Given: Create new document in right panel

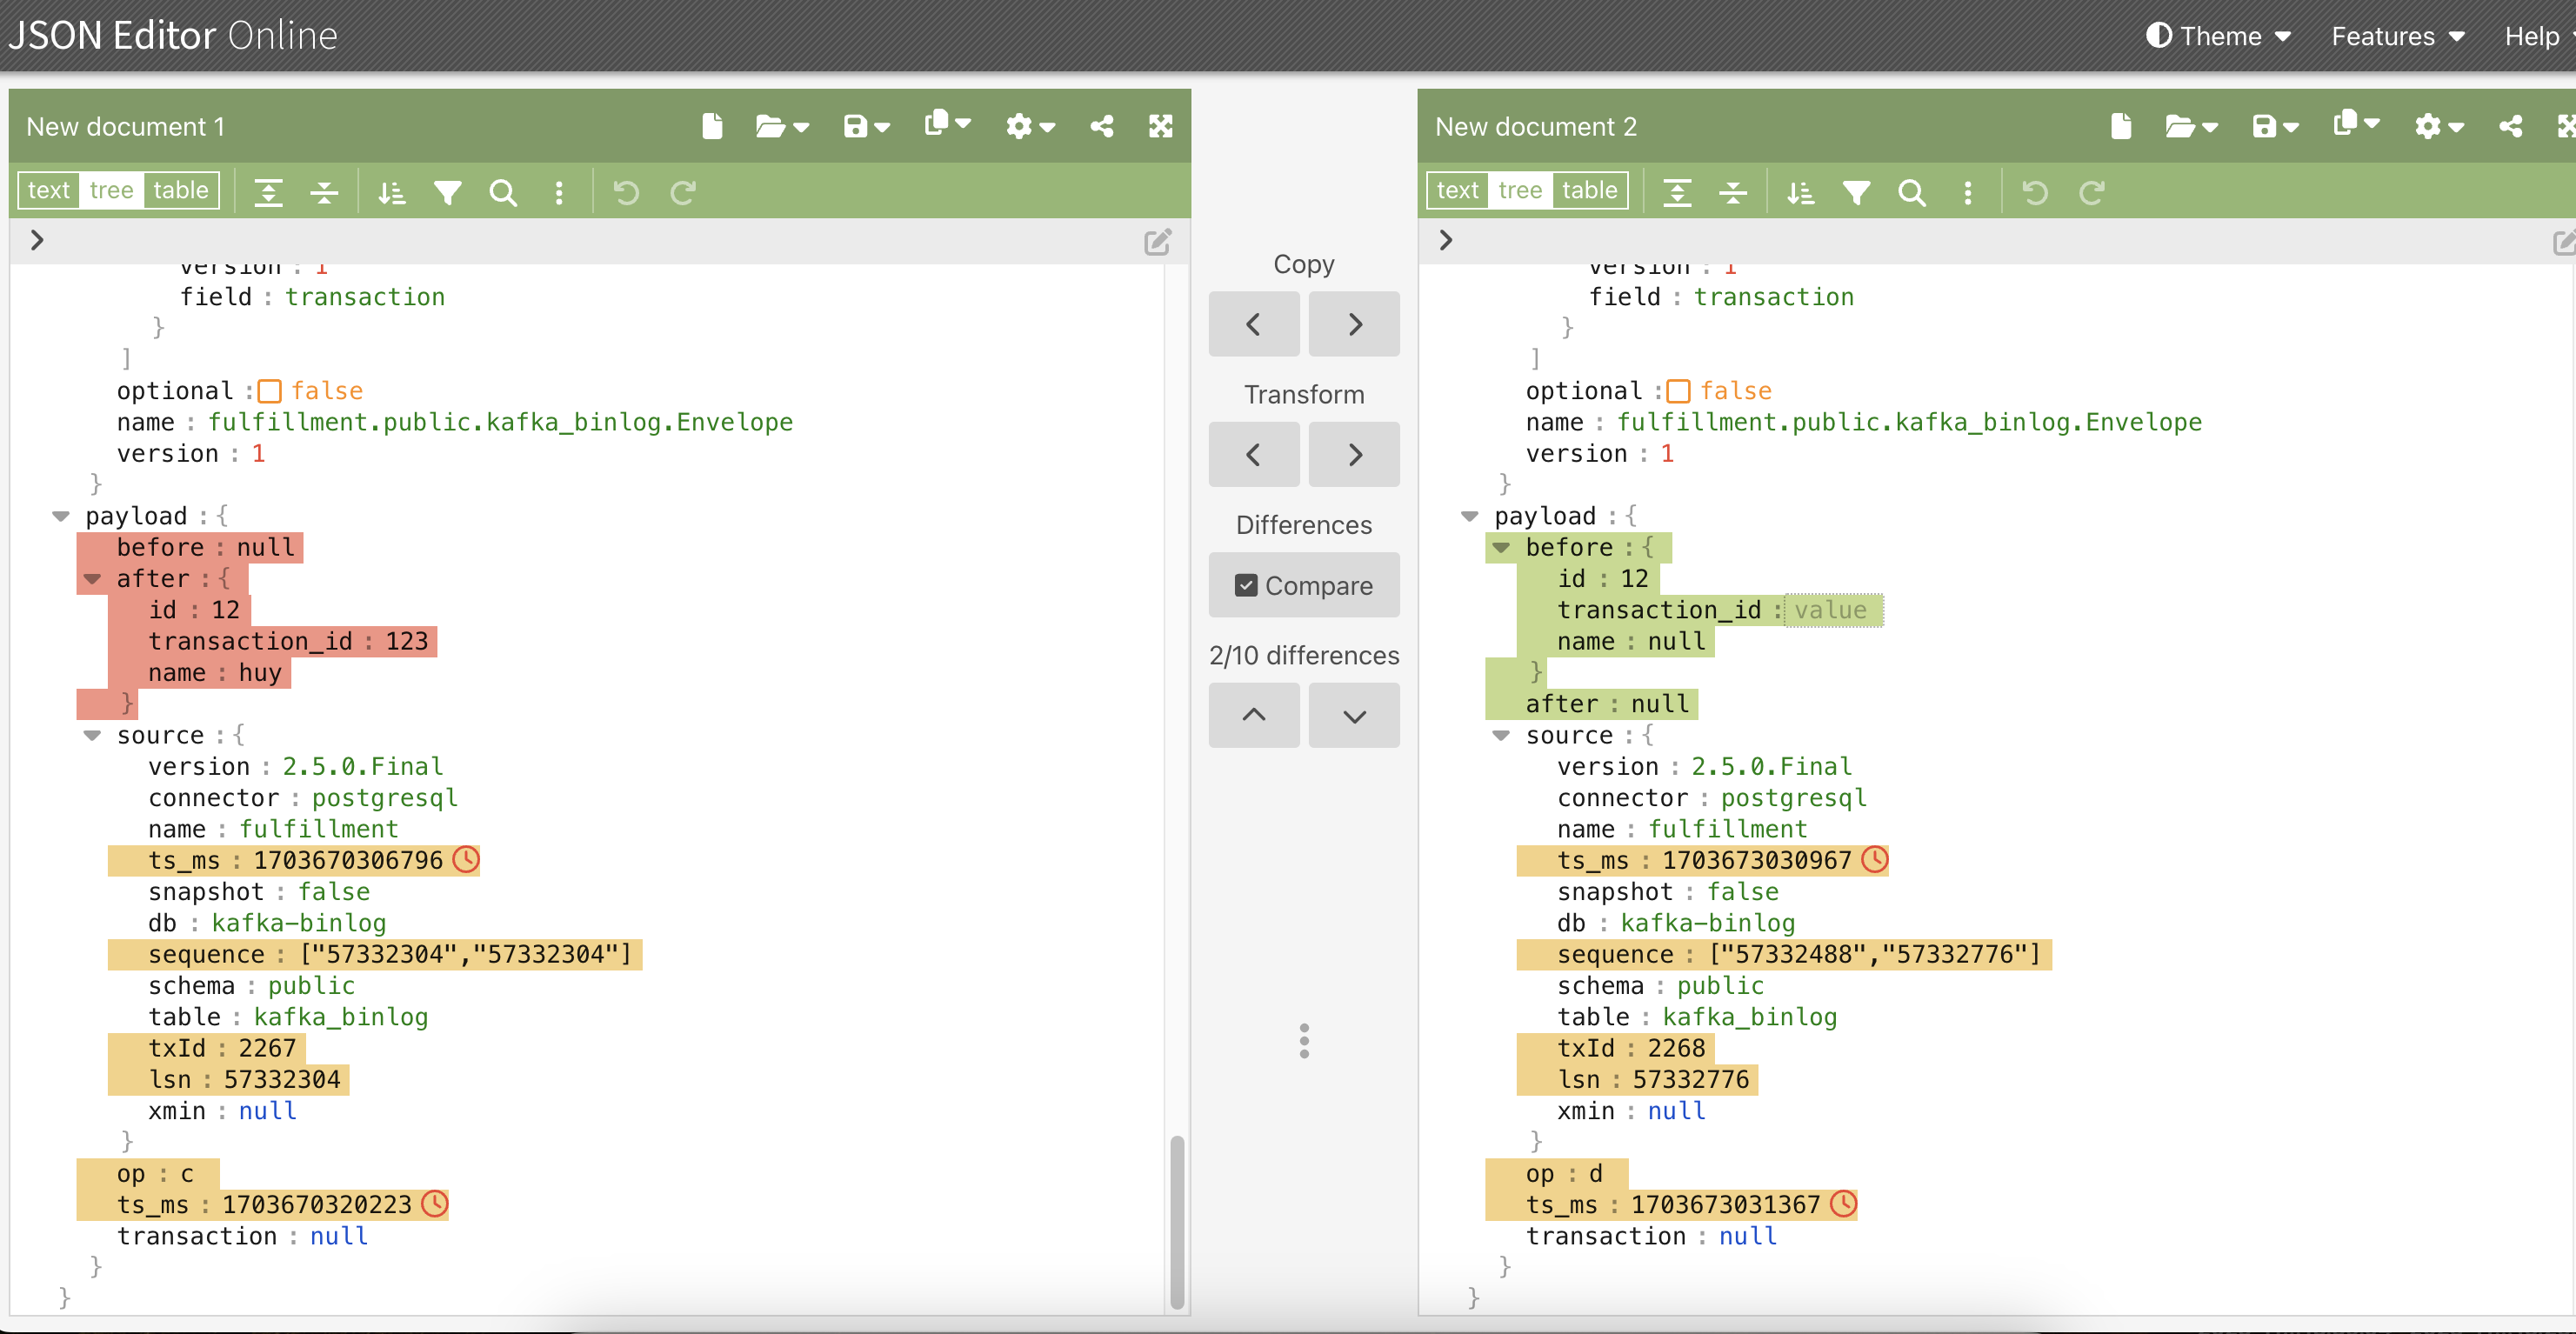Looking at the screenshot, I should pyautogui.click(x=2121, y=126).
